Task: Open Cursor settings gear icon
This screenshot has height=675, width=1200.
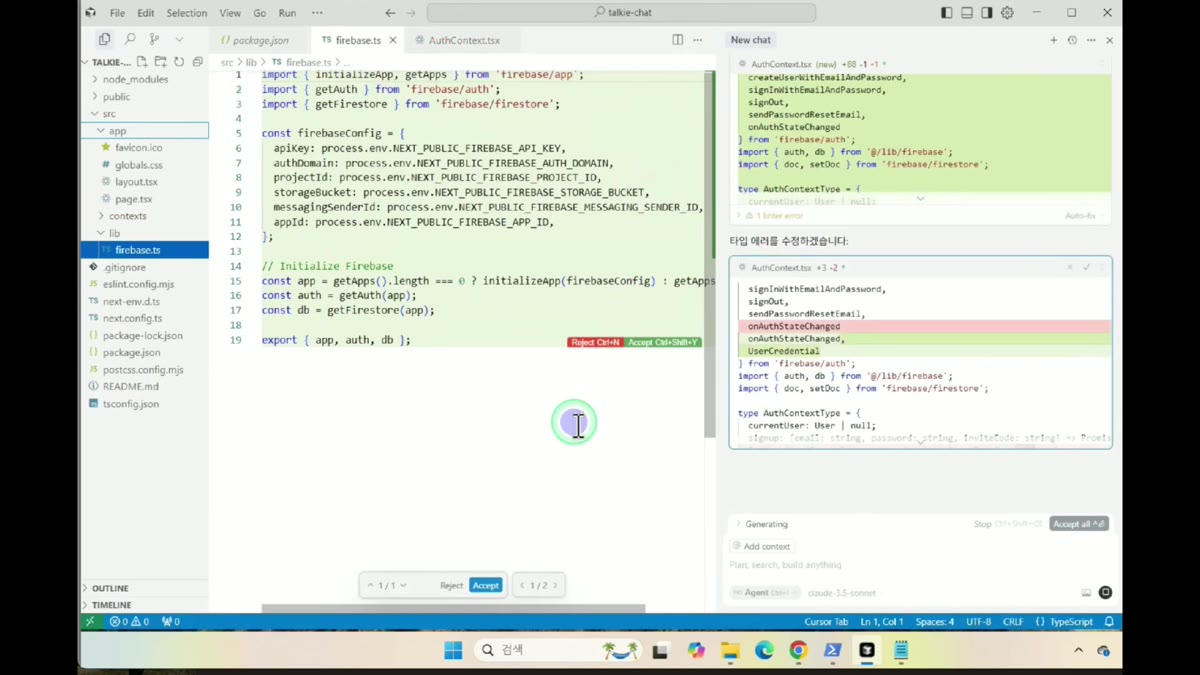Action: point(1007,13)
